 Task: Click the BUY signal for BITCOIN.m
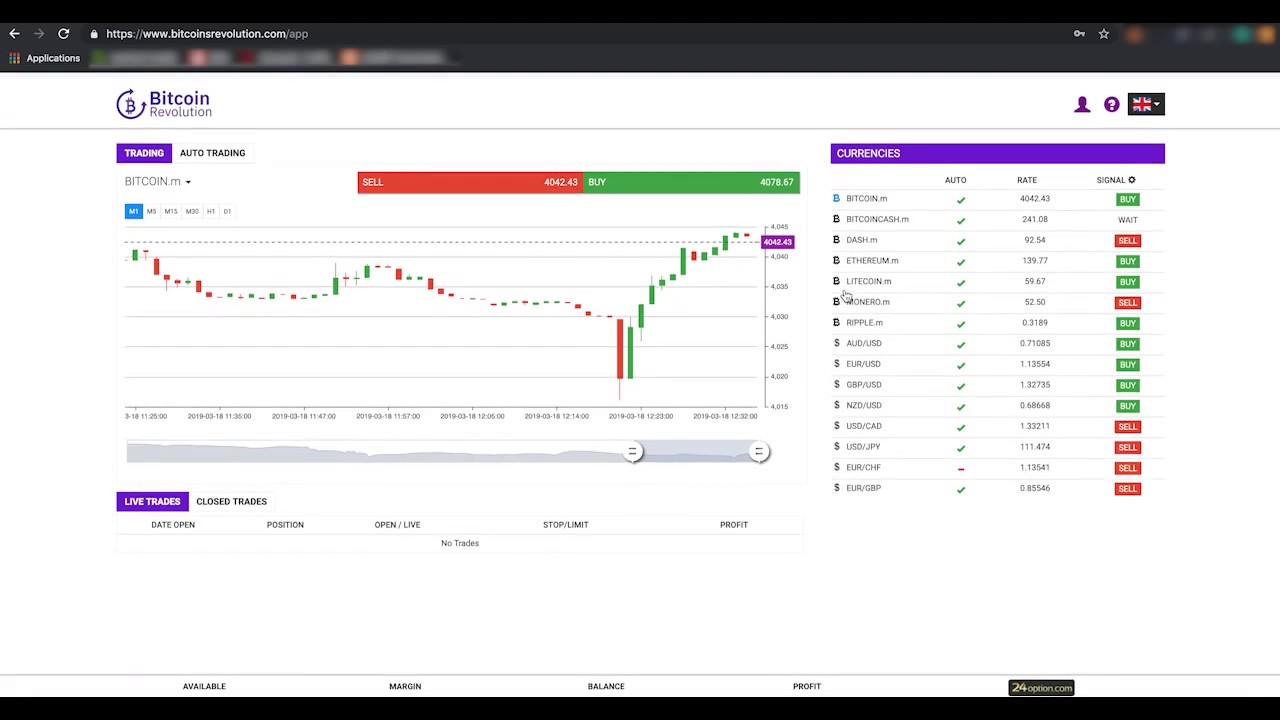coord(1128,199)
